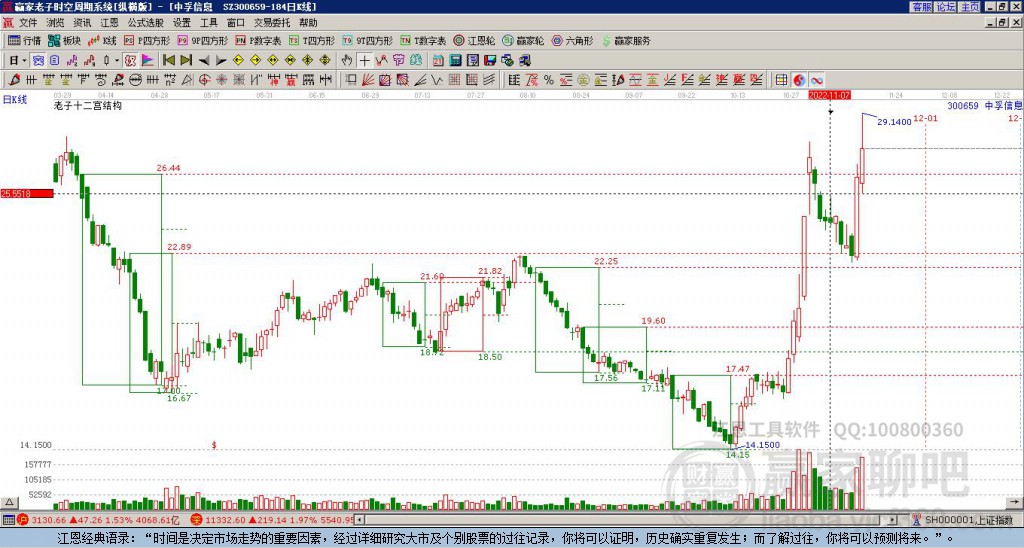Click the up-triangle button at bottom-left
The width and height of the screenshot is (1024, 548).
(10, 503)
